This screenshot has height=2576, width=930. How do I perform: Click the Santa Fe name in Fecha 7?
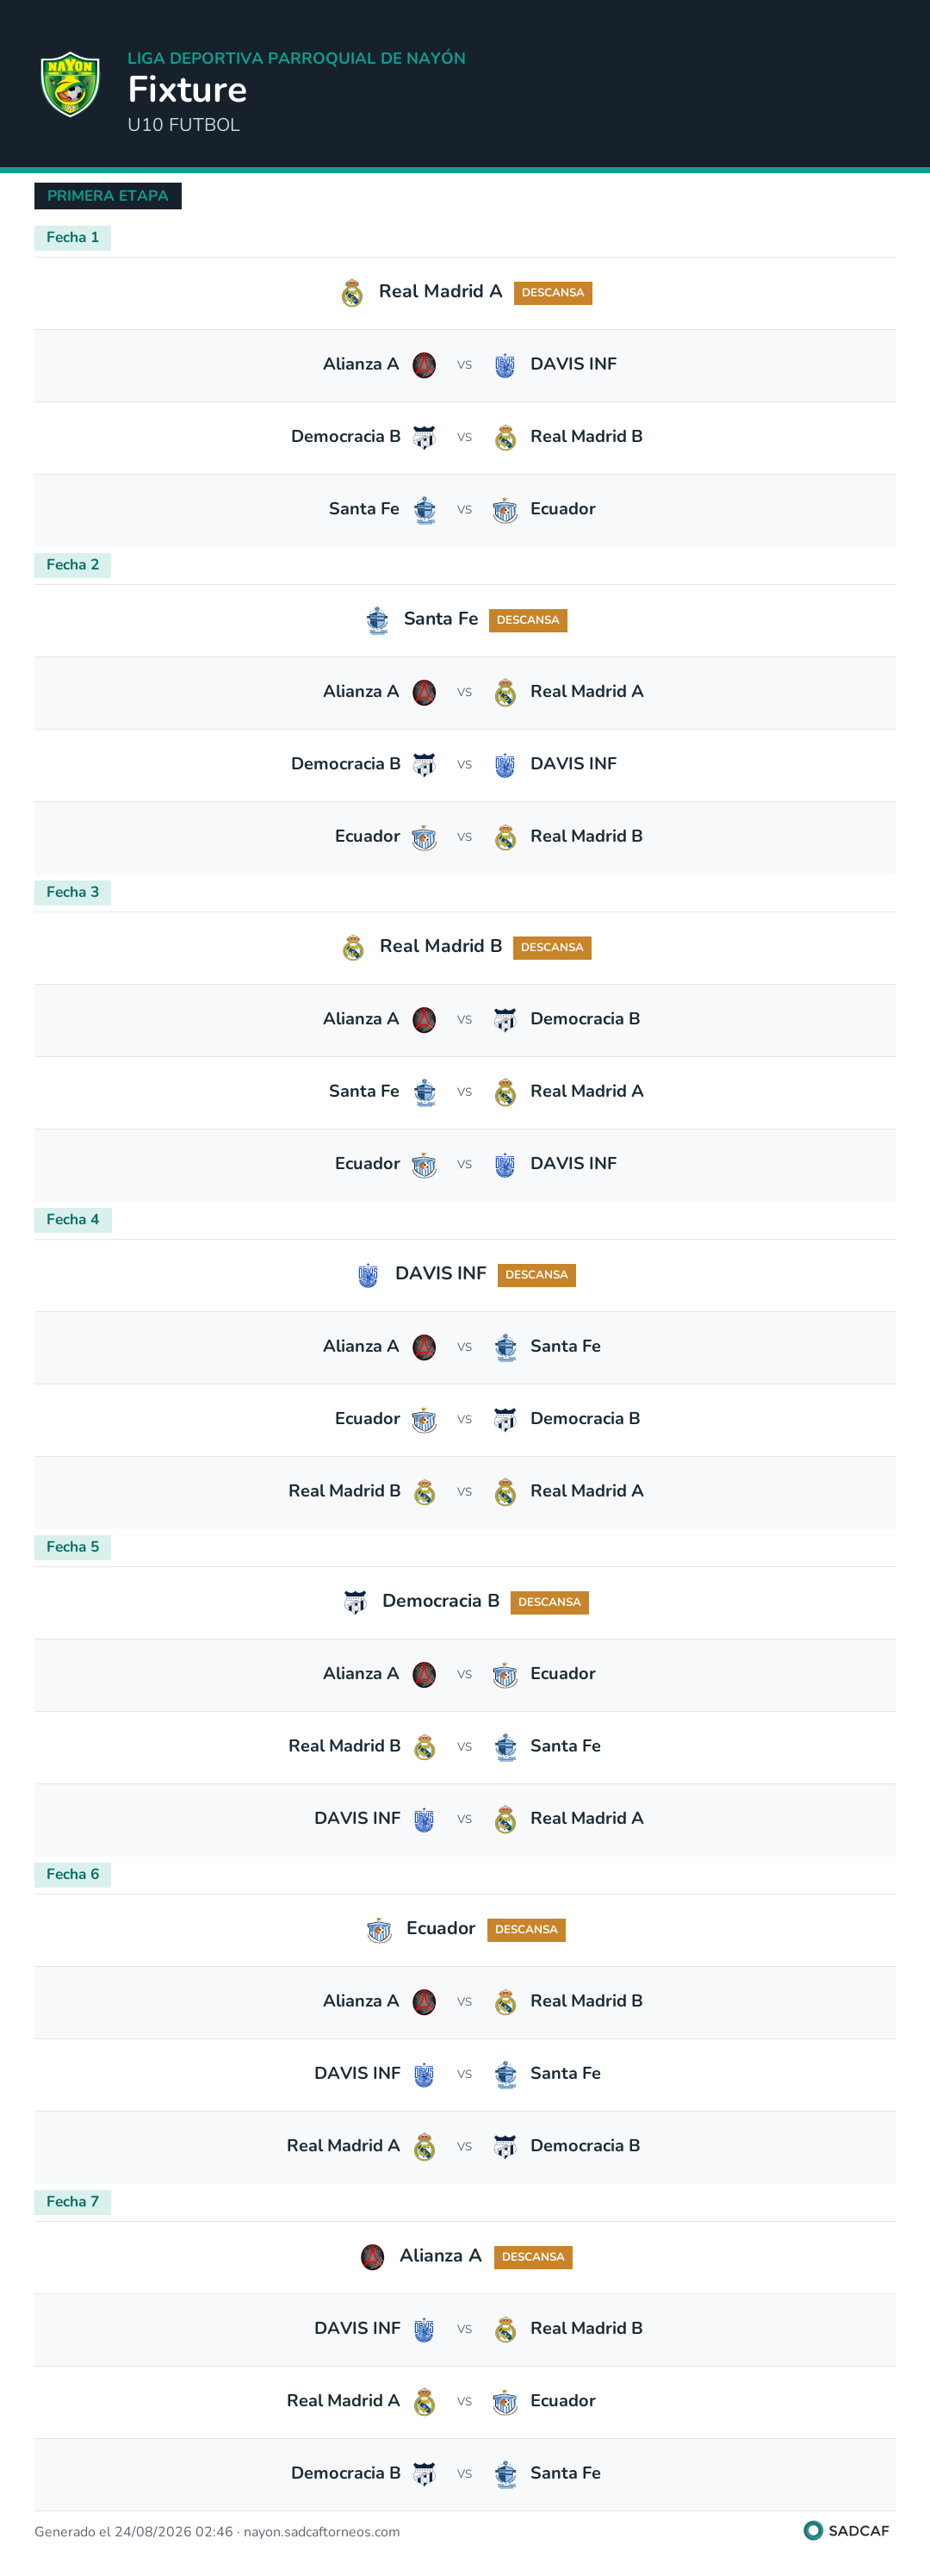click(x=565, y=2473)
